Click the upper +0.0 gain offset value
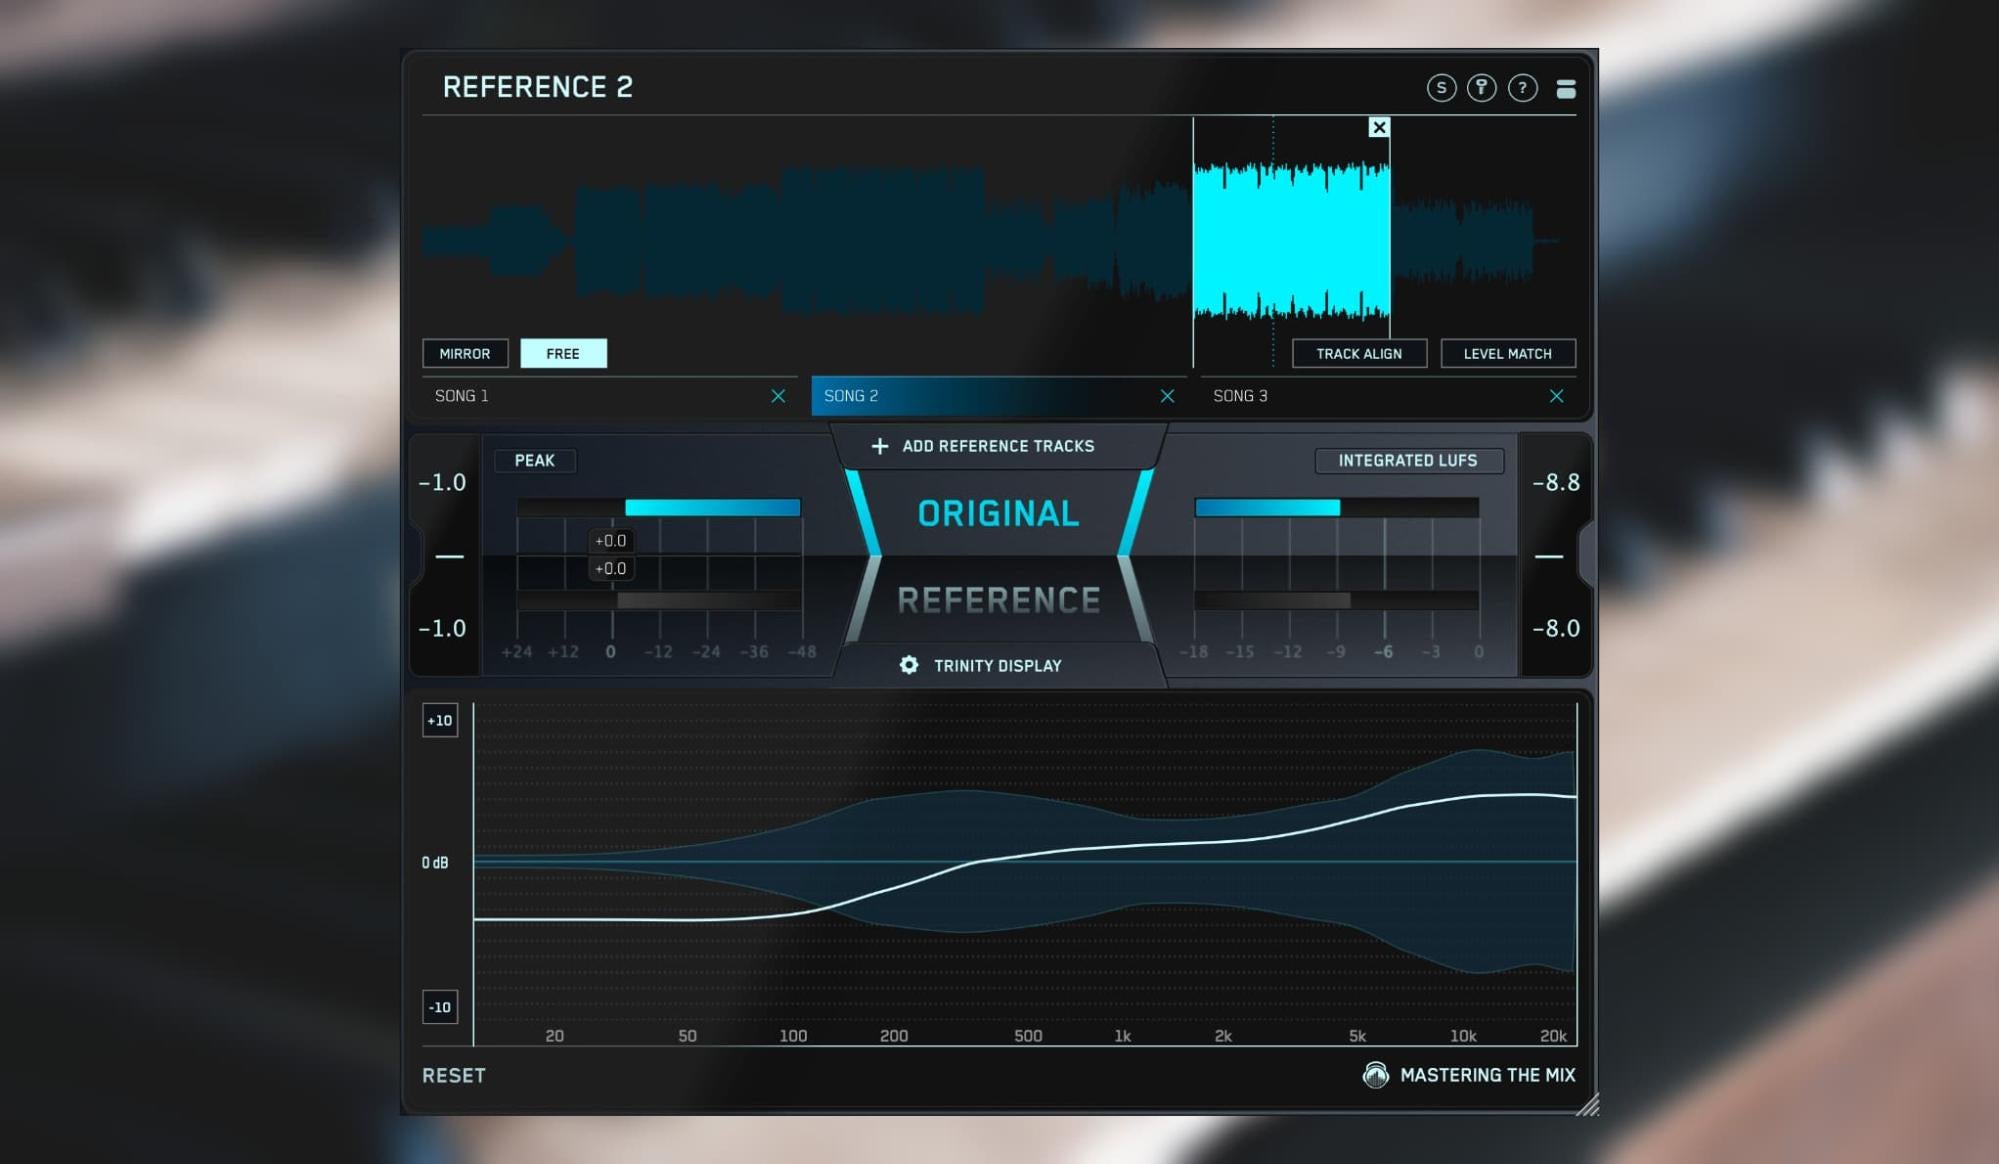 611,541
